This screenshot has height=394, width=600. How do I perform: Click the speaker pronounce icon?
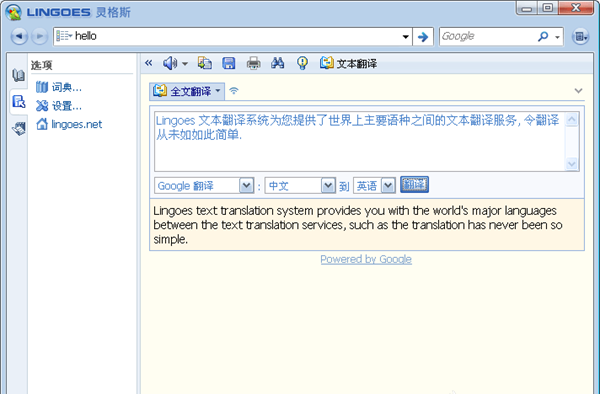click(170, 63)
